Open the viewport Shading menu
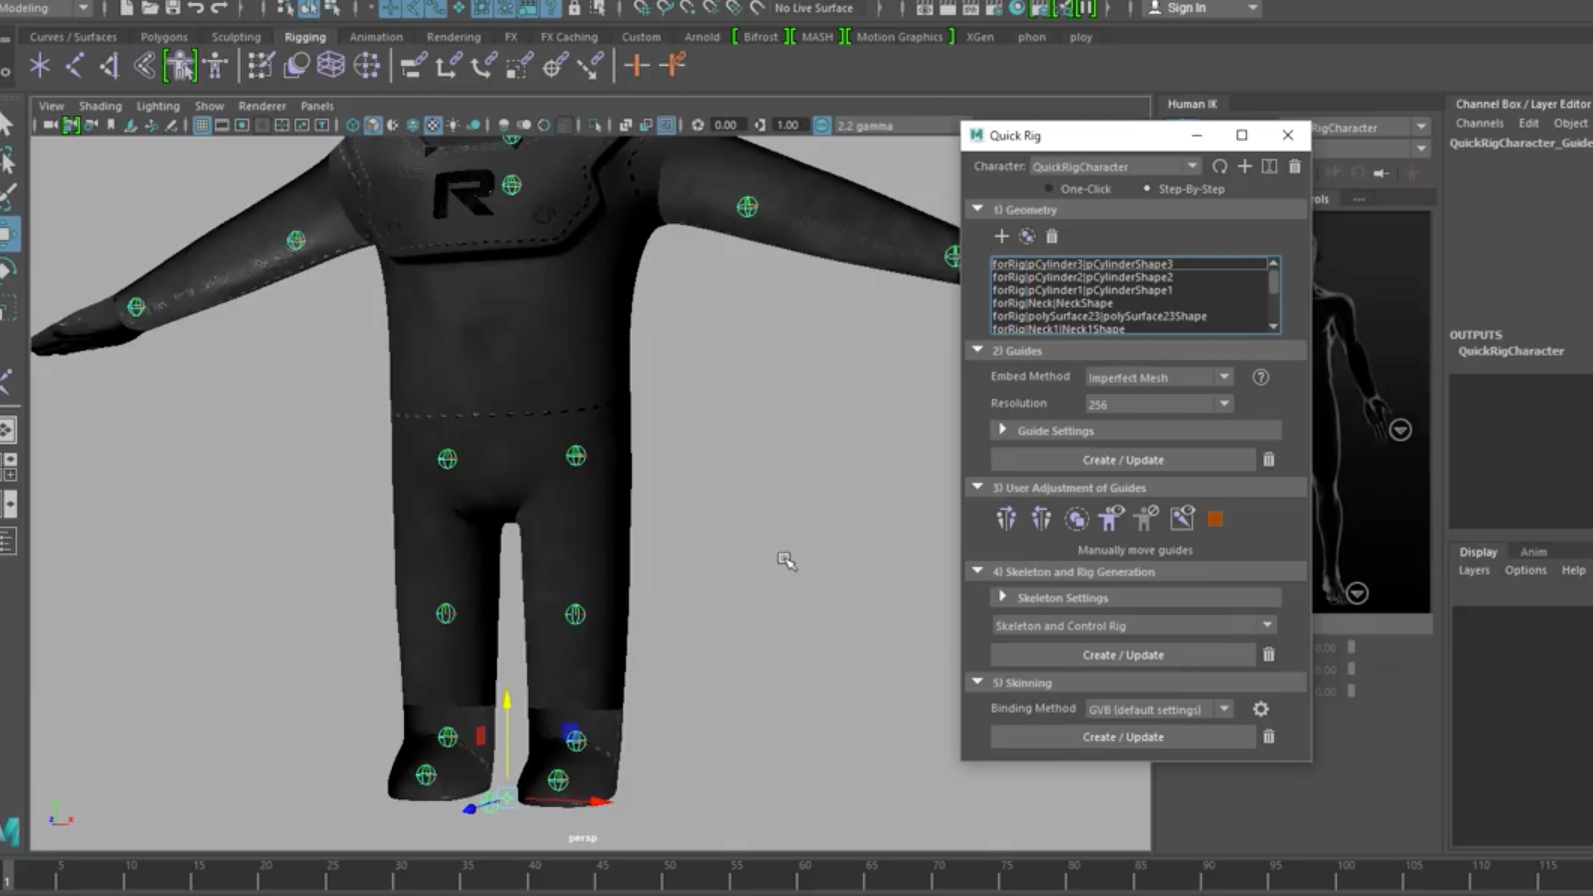This screenshot has width=1593, height=896. click(100, 106)
